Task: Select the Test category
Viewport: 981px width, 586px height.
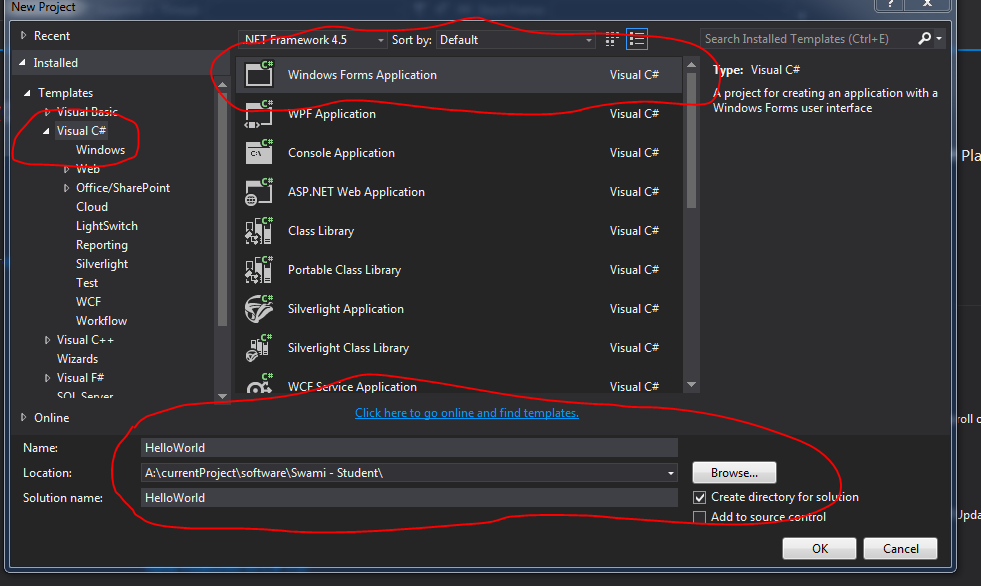Action: click(87, 283)
